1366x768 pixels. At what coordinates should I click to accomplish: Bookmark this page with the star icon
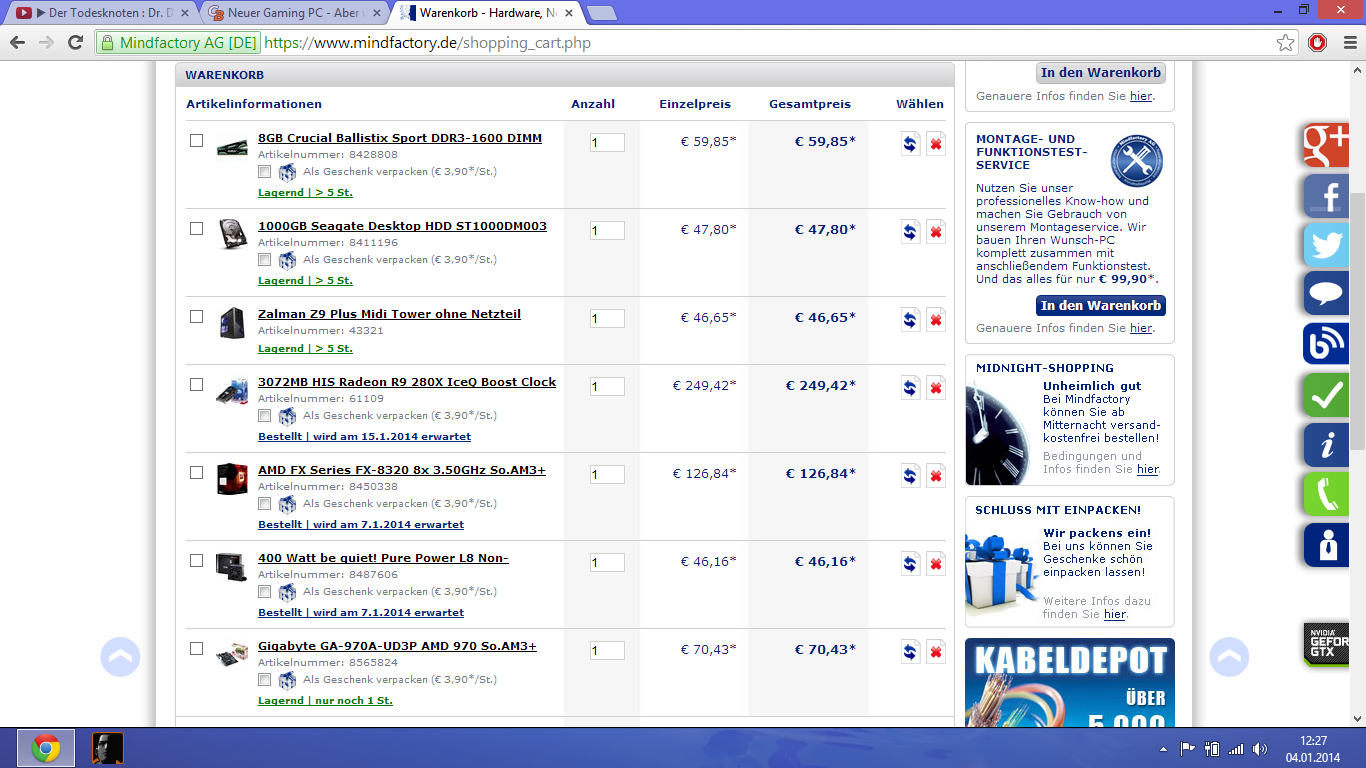coord(1286,43)
